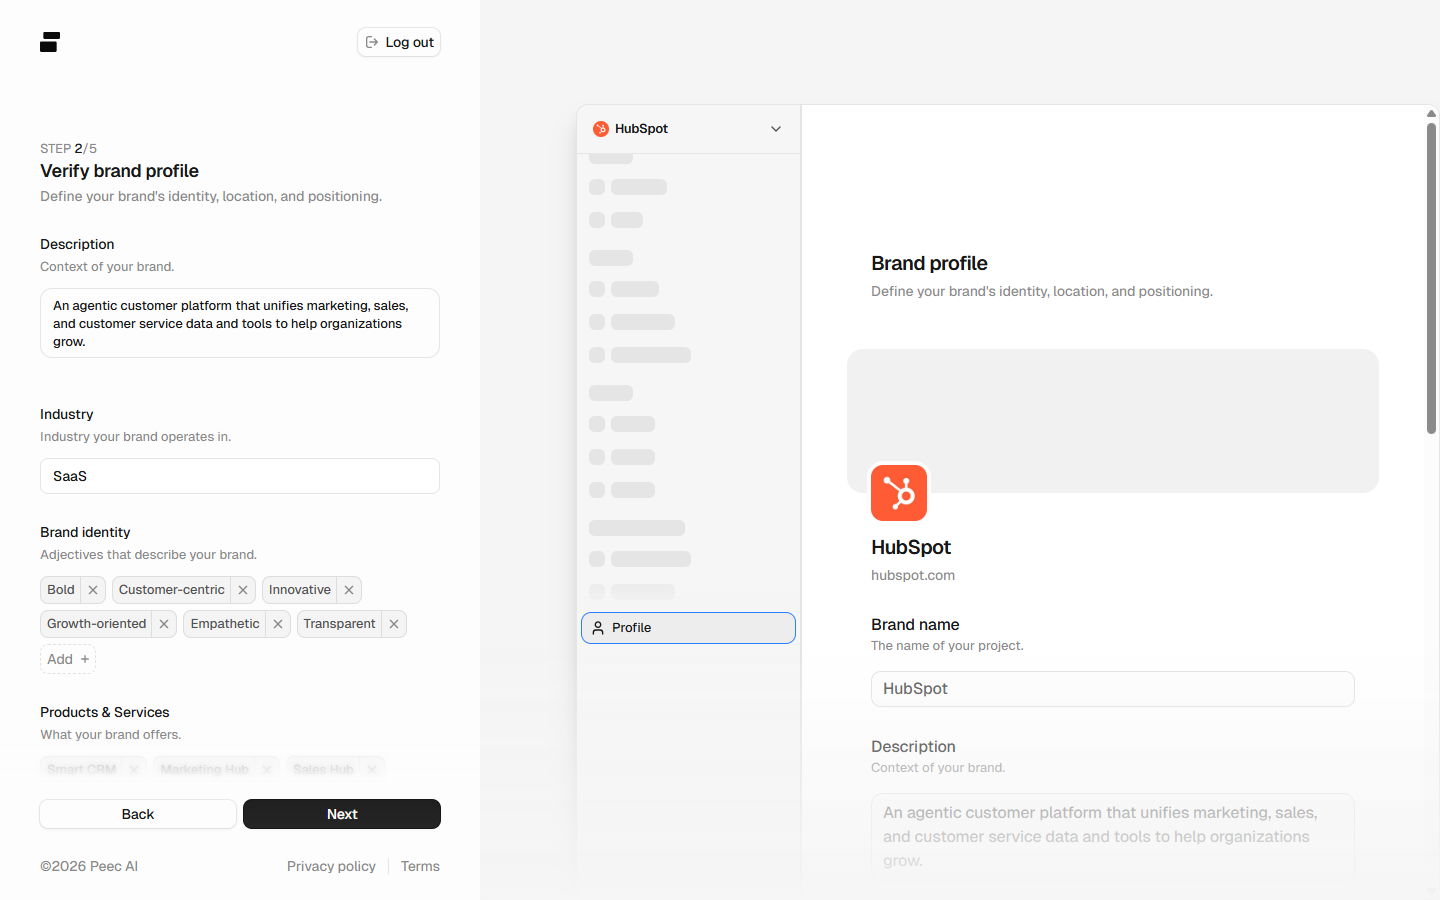Remove the Transparent tag

(394, 624)
